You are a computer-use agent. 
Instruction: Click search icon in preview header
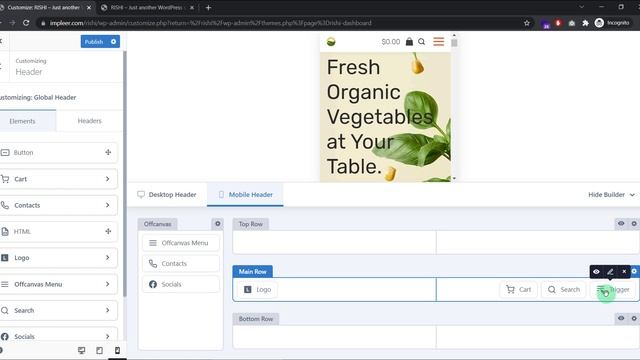pos(422,42)
